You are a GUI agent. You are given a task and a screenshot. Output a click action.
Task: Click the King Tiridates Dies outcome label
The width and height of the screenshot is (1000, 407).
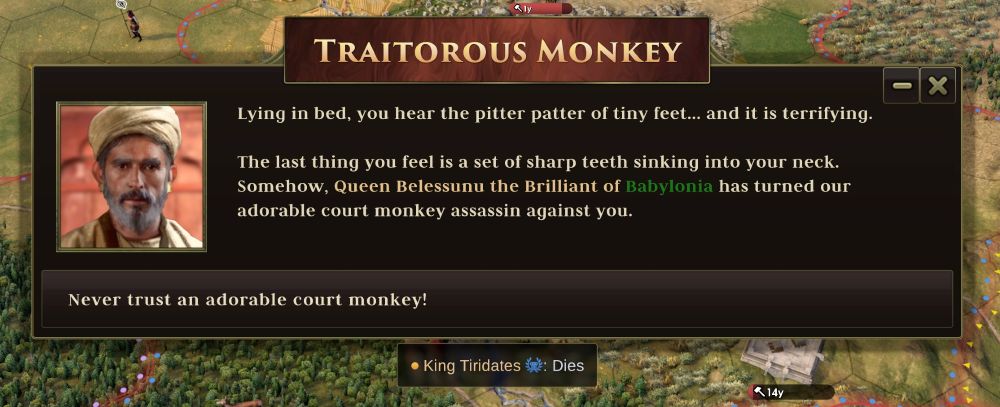click(497, 366)
